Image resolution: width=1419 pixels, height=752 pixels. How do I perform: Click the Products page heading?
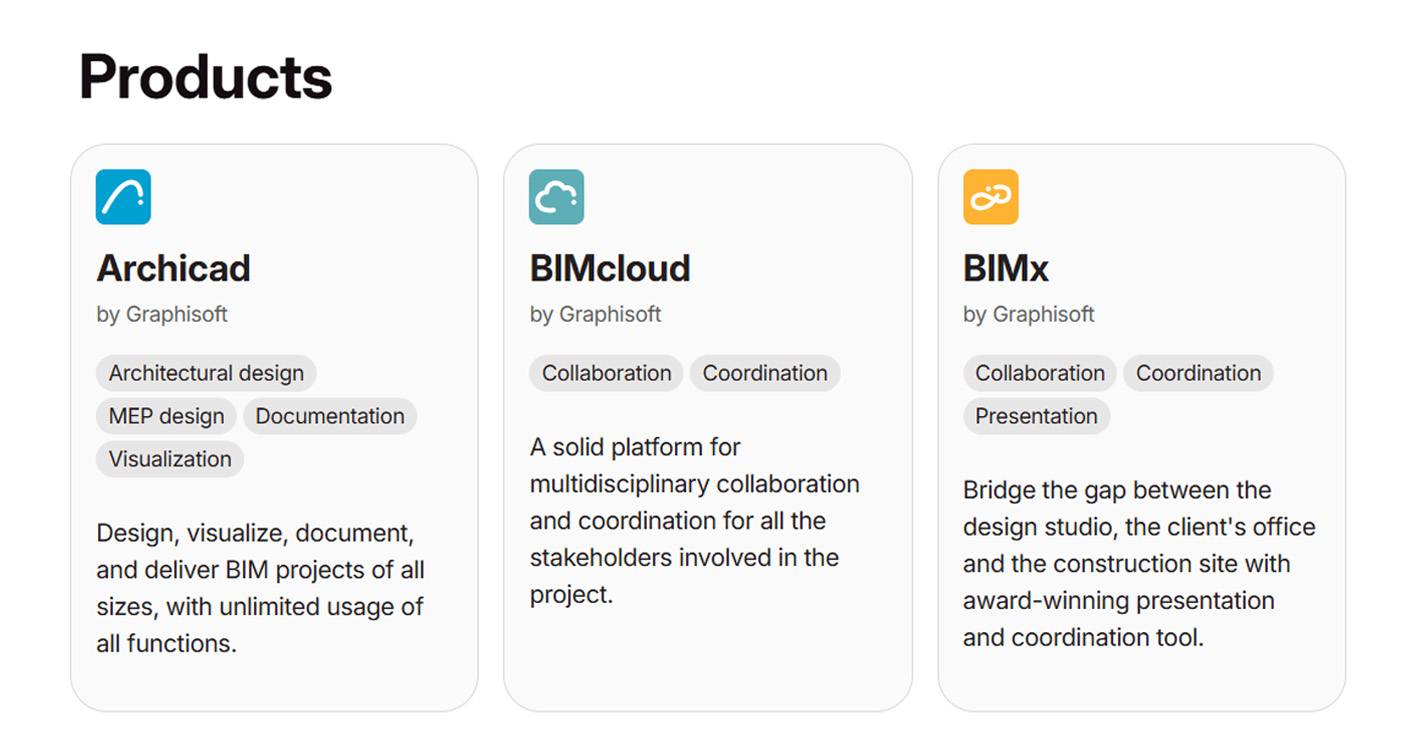point(205,77)
